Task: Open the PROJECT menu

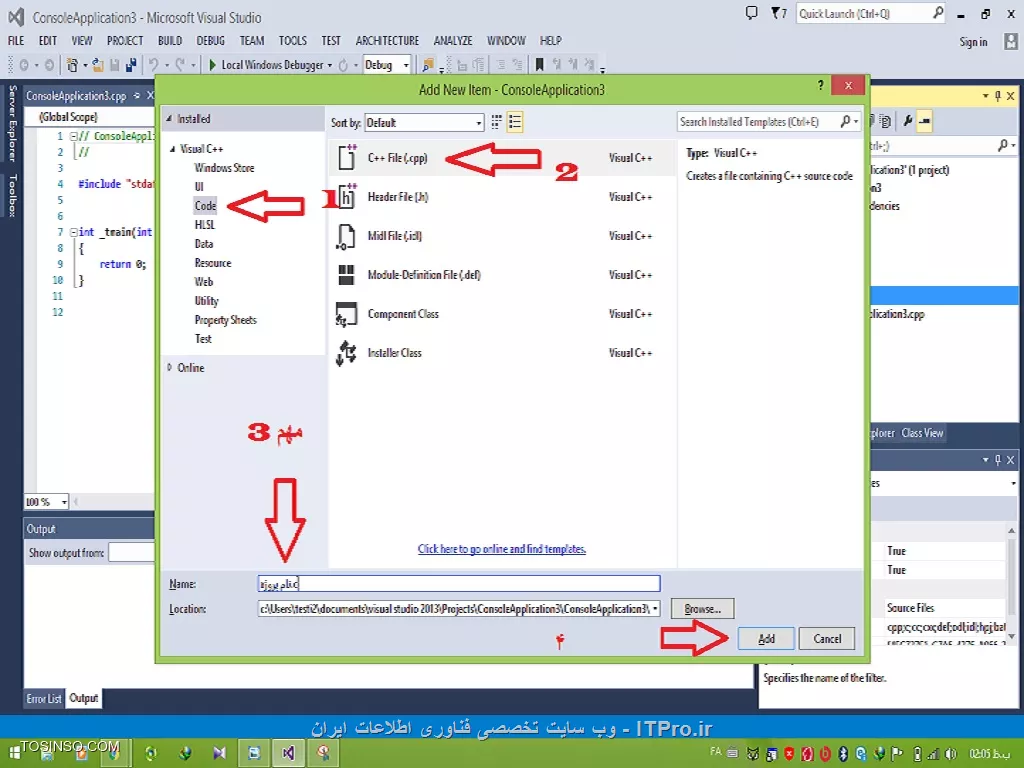Action: (125, 40)
